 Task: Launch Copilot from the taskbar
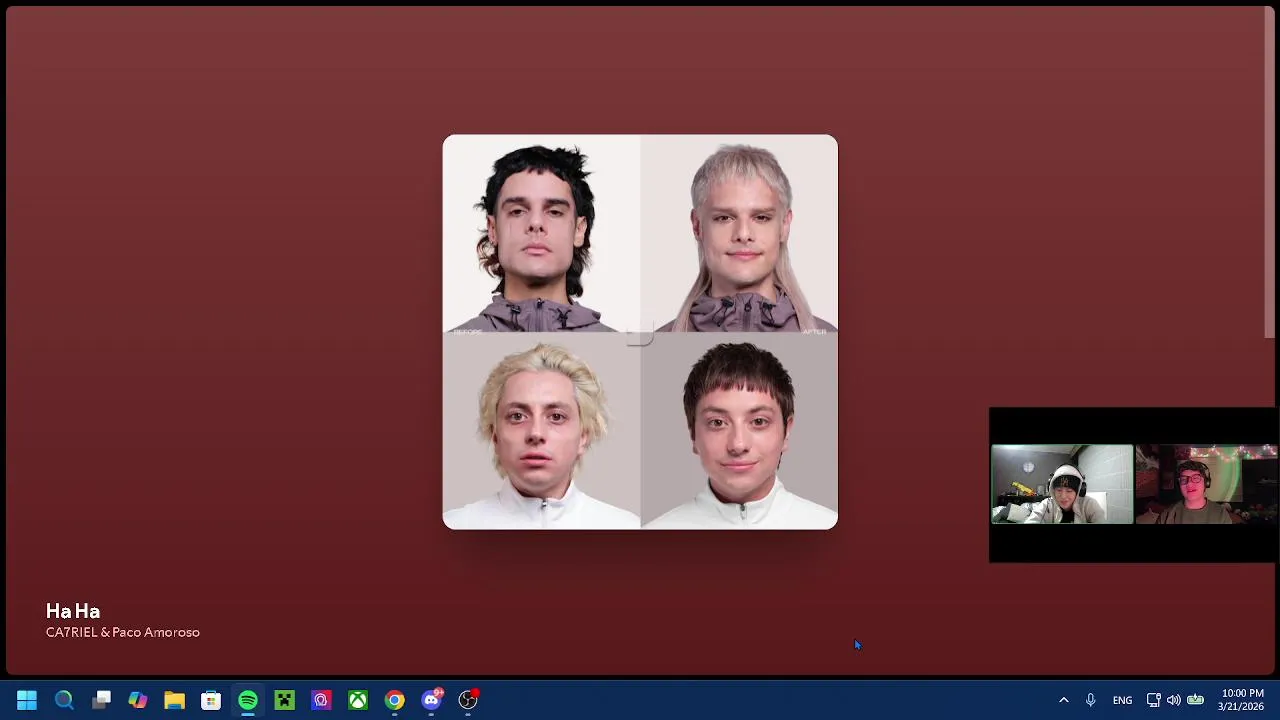(x=138, y=700)
